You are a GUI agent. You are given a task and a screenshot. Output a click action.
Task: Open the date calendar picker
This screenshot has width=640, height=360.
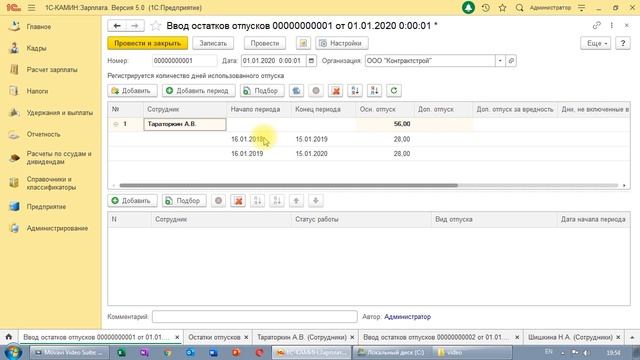(x=311, y=61)
